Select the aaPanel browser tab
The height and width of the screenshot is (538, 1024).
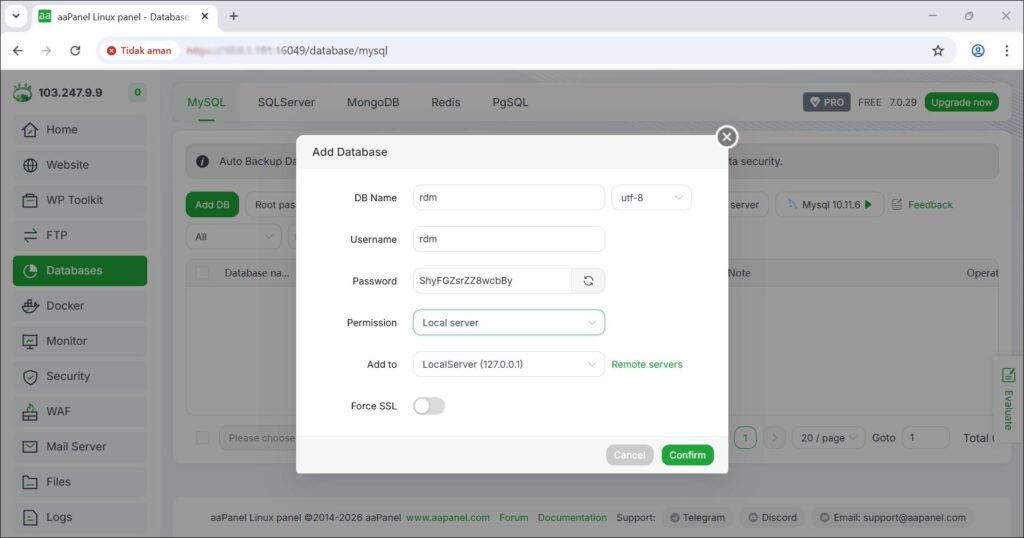click(124, 17)
